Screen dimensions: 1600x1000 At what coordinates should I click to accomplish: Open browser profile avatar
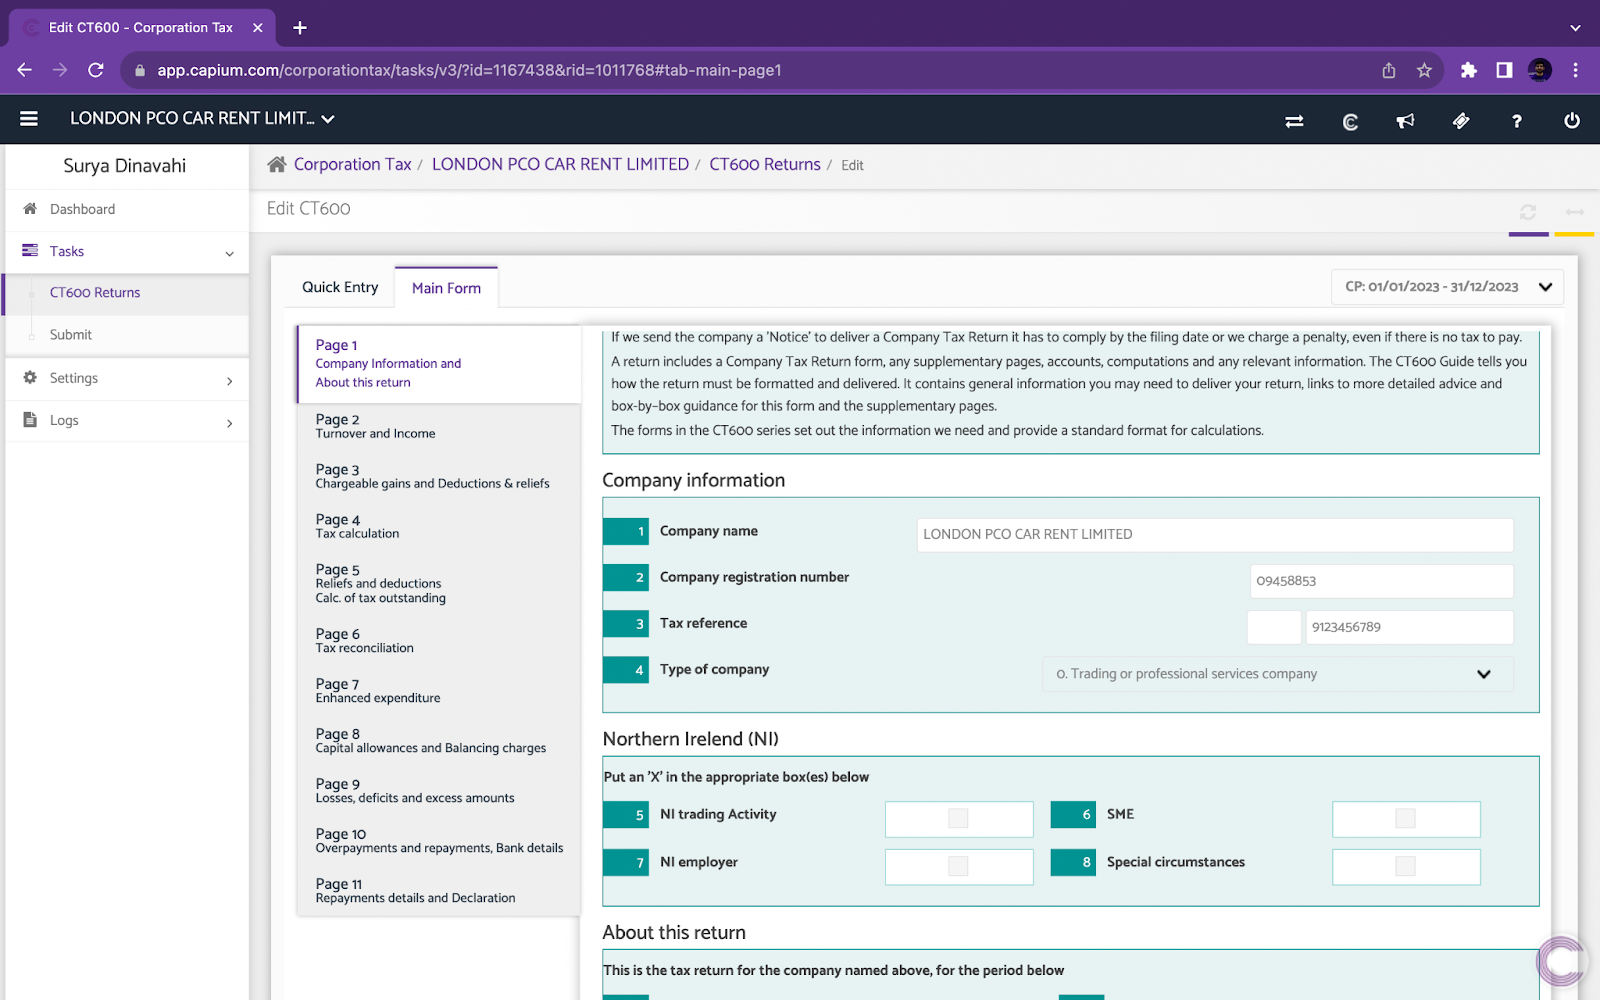pyautogui.click(x=1540, y=70)
